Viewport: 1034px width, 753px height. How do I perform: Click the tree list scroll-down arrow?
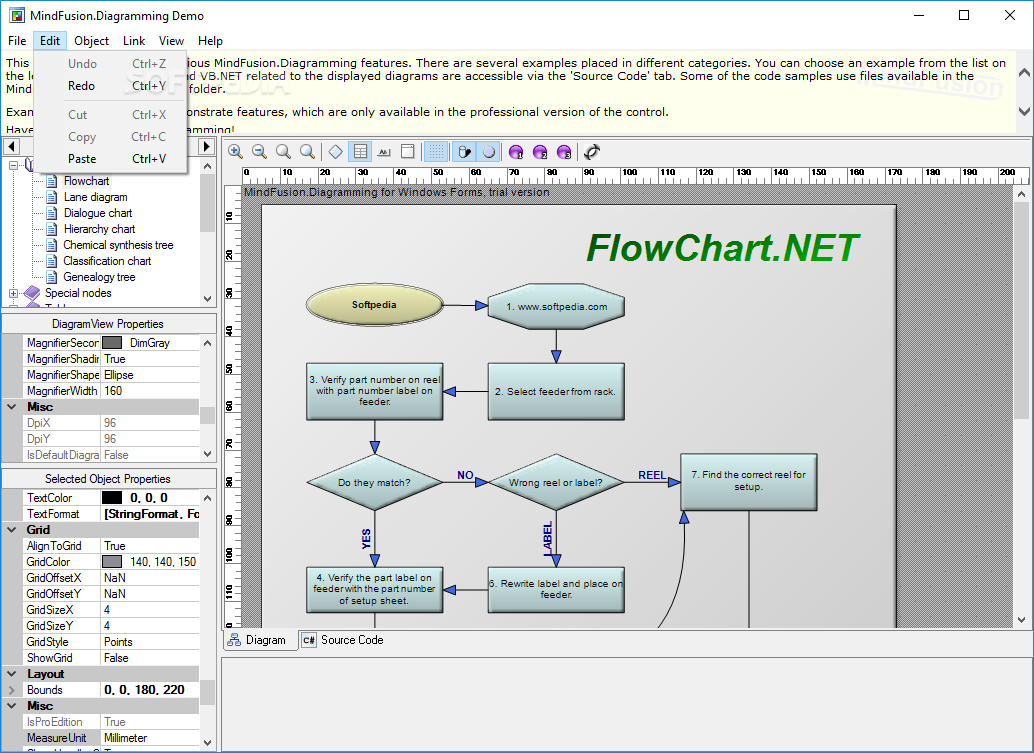click(x=208, y=299)
